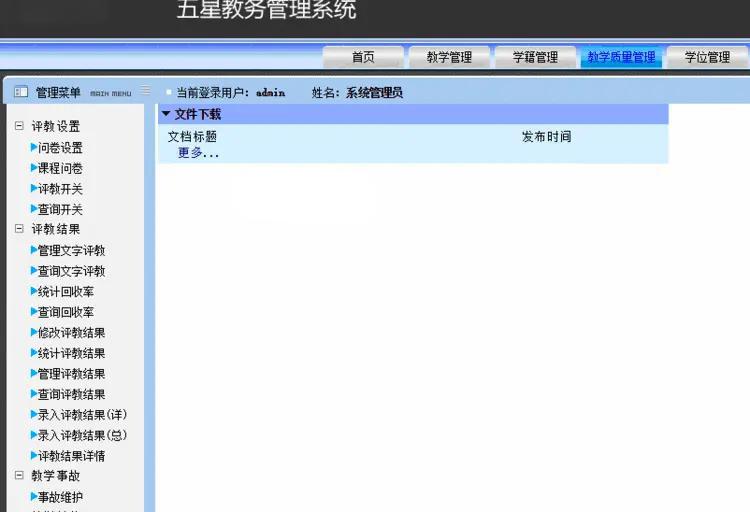Collapse the 评教设置 tree node

pos(19,126)
